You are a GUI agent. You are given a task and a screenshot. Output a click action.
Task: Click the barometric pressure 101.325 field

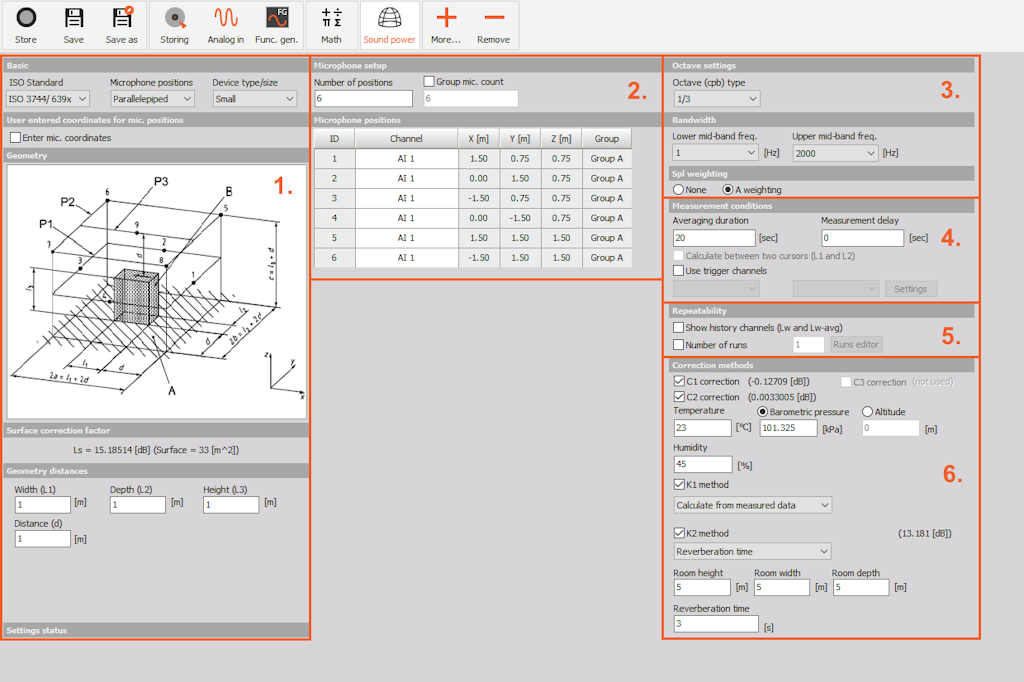(788, 428)
